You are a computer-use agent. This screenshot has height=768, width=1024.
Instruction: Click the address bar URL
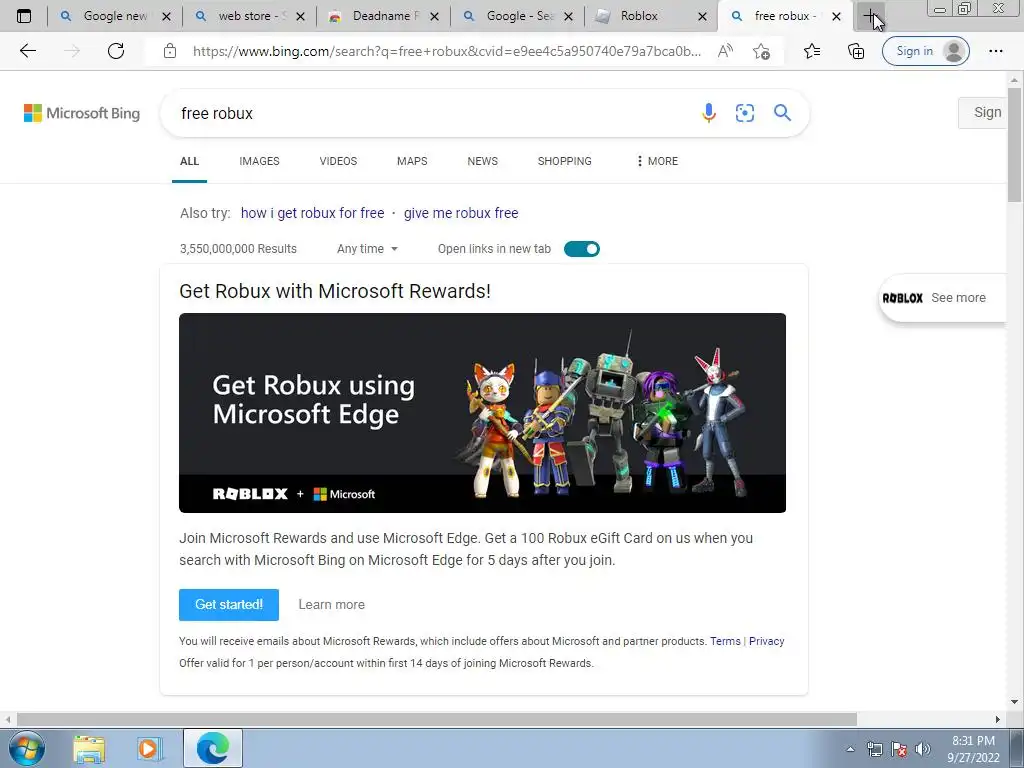click(x=447, y=51)
